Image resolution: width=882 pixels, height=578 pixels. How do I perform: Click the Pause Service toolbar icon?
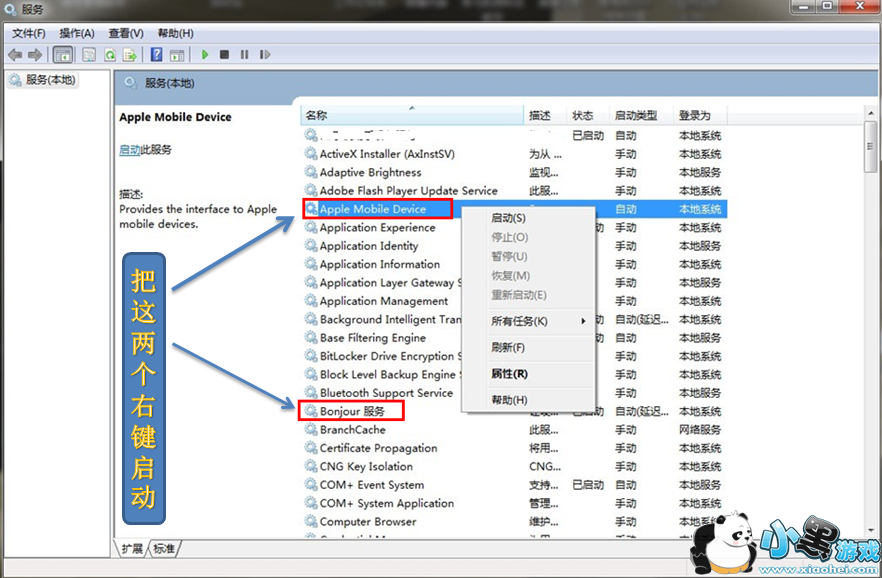[x=244, y=55]
